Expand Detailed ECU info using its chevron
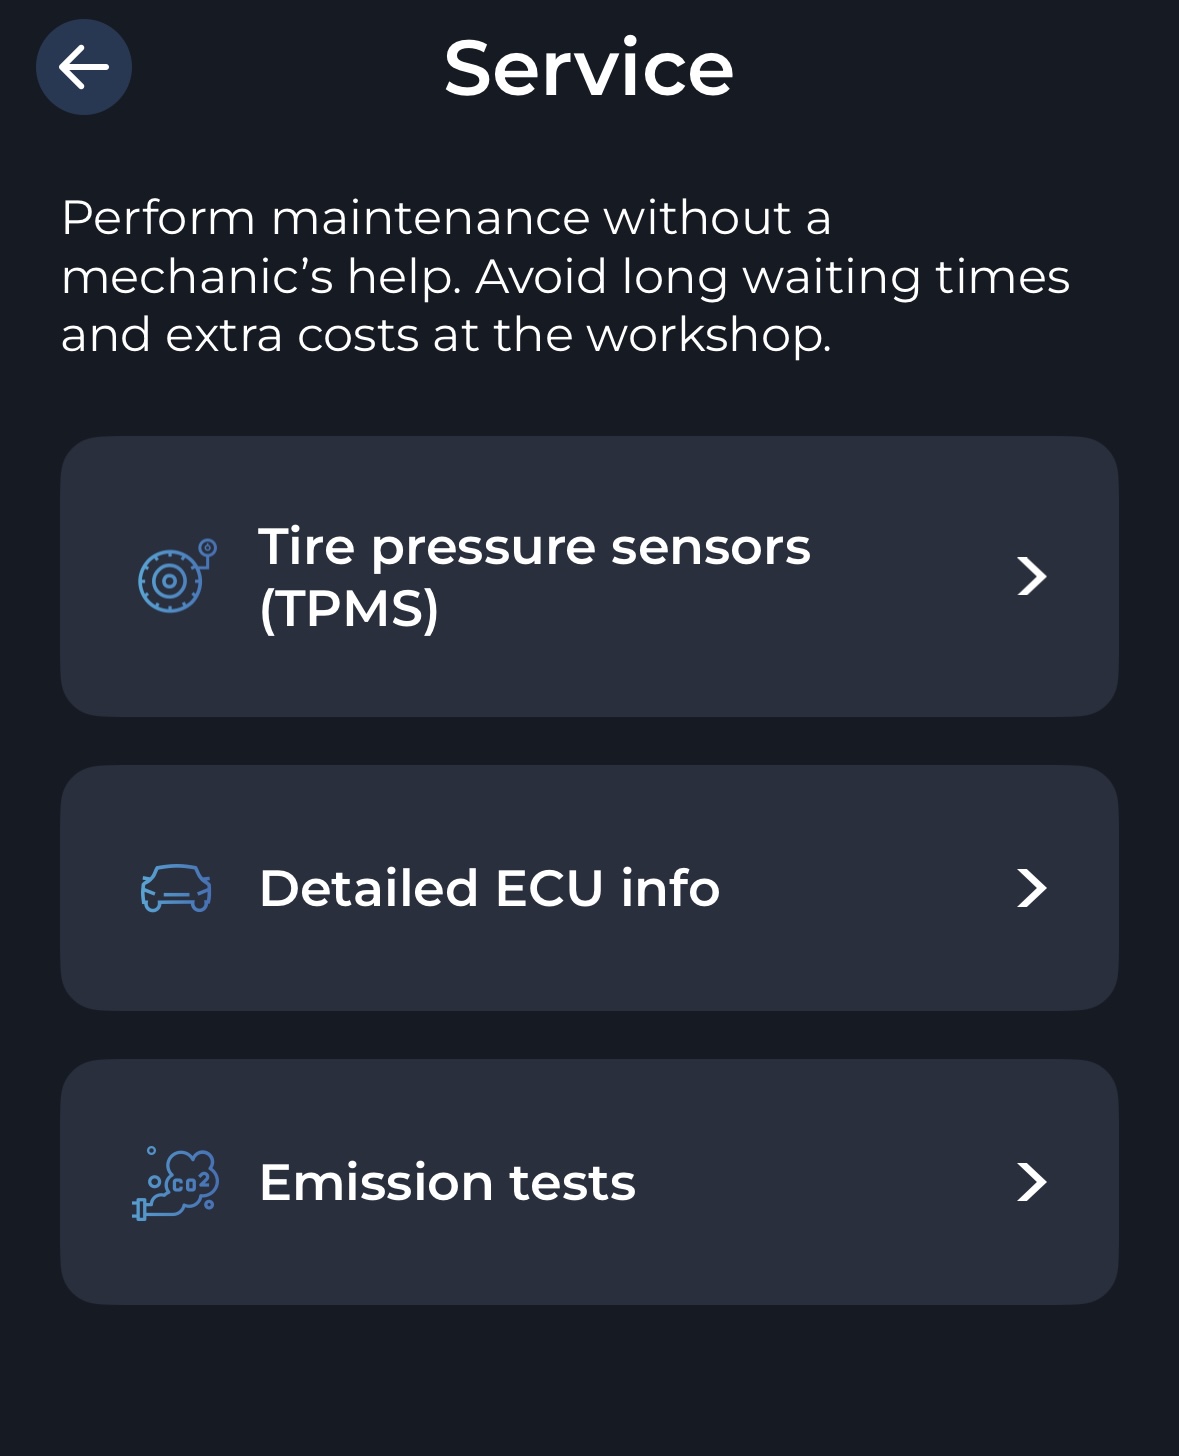 click(1031, 888)
